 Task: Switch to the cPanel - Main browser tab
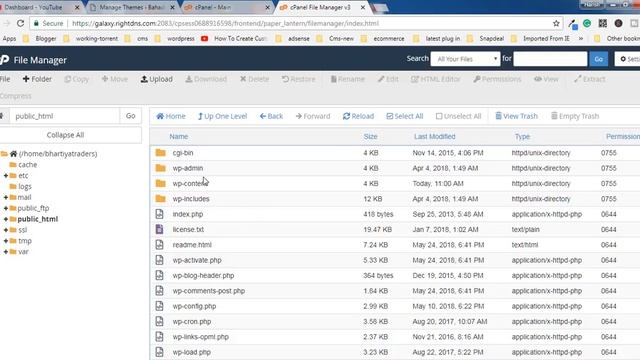coord(227,7)
